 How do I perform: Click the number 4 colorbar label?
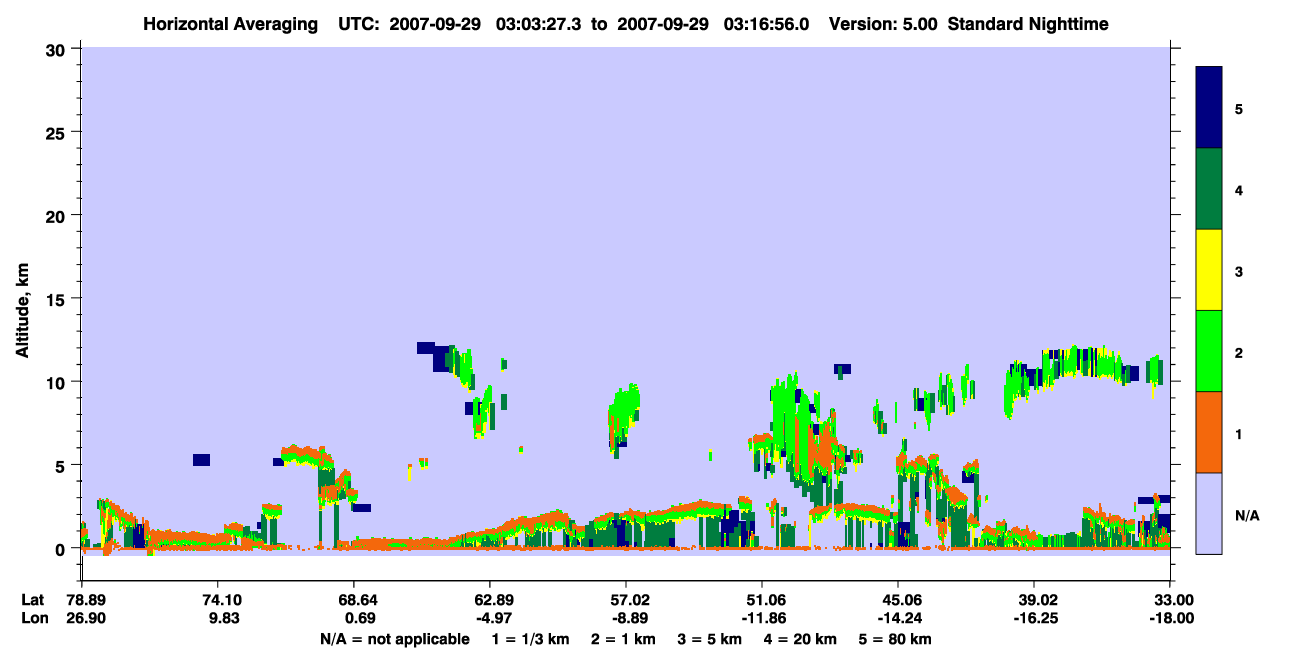[x=1239, y=189]
